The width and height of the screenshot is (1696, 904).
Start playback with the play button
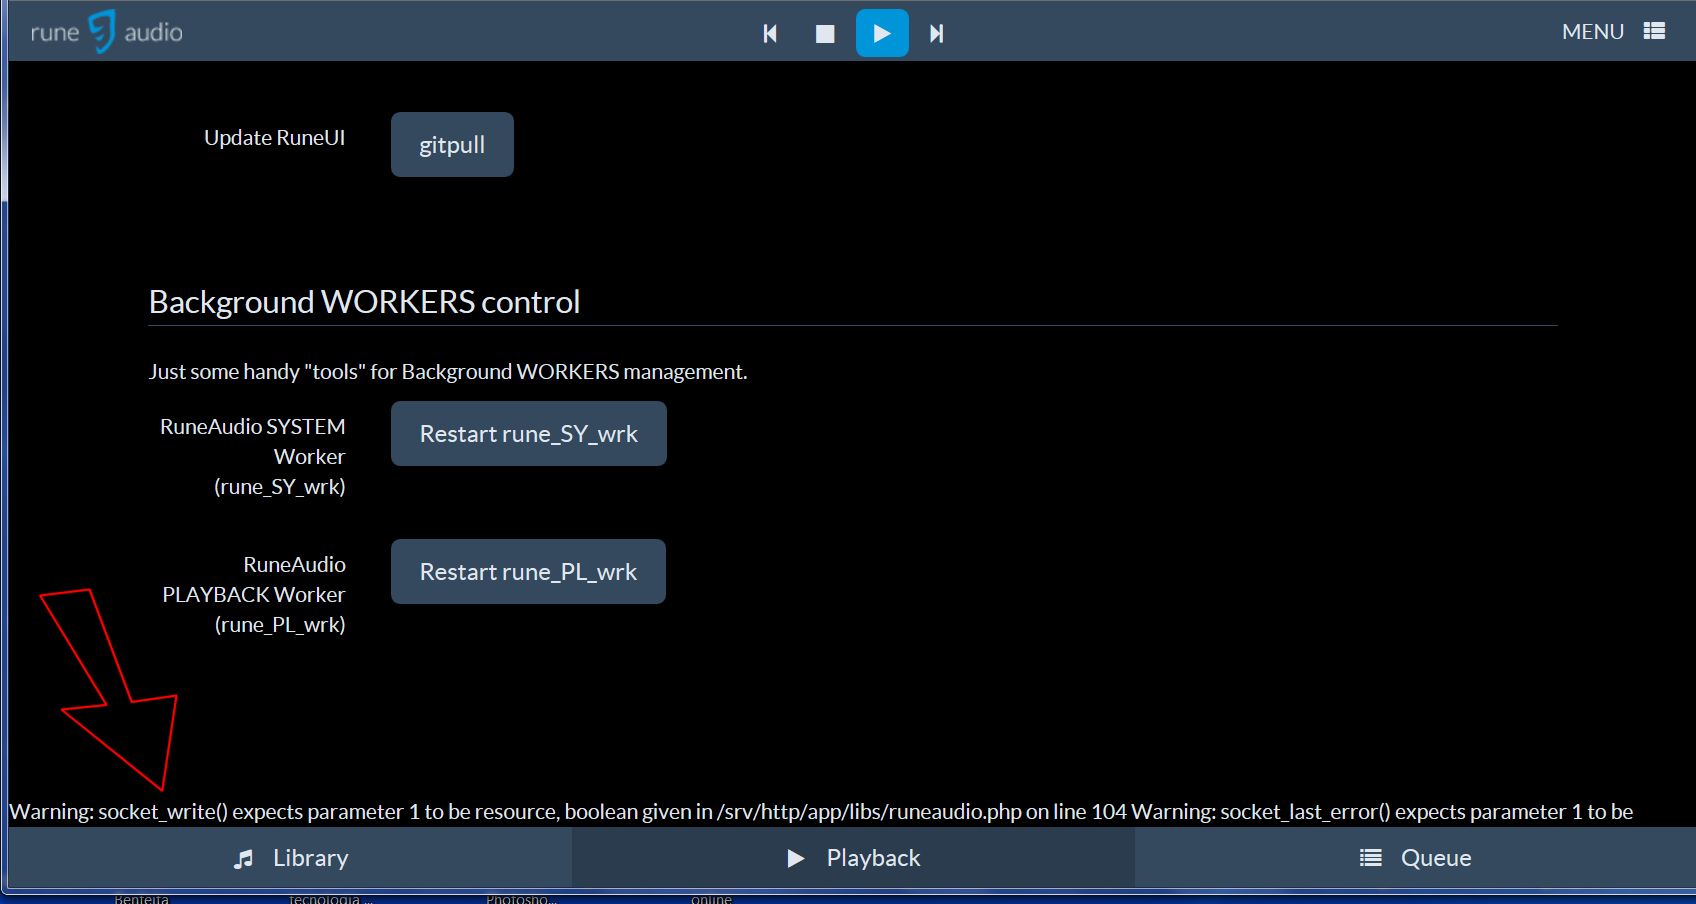882,33
